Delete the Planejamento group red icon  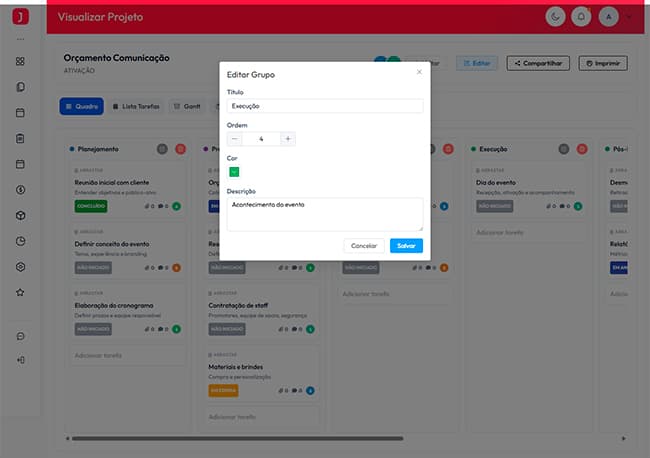coord(180,149)
